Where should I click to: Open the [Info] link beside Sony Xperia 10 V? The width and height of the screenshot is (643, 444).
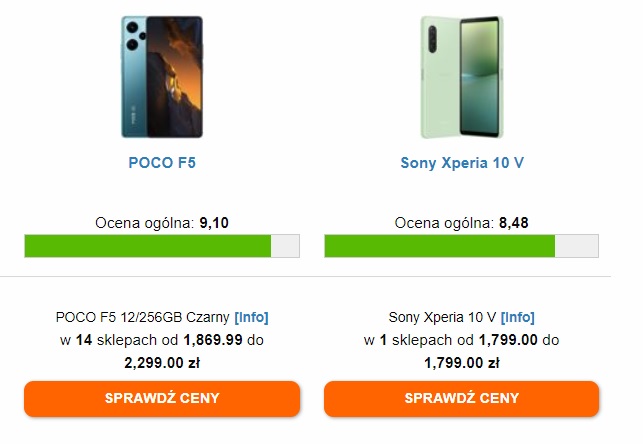click(x=517, y=317)
